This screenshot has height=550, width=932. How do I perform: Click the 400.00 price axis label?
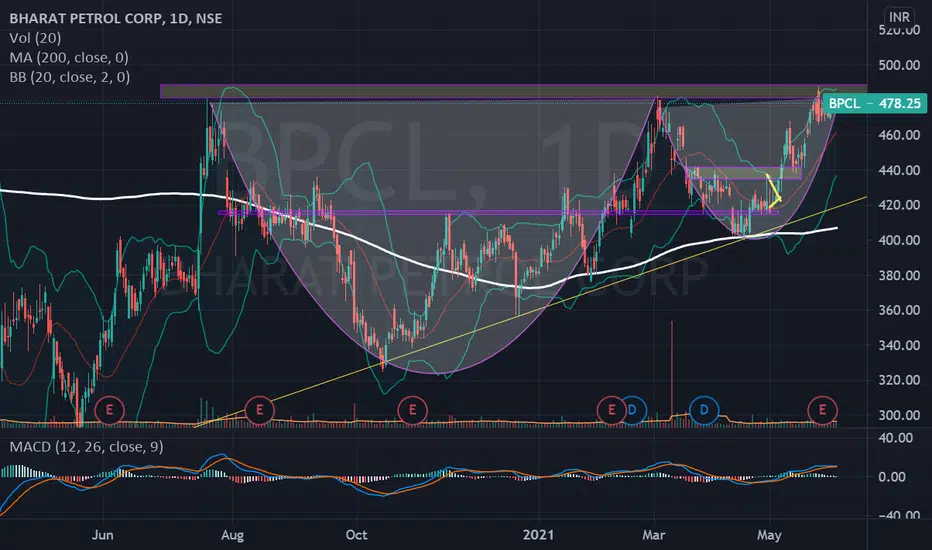click(899, 240)
